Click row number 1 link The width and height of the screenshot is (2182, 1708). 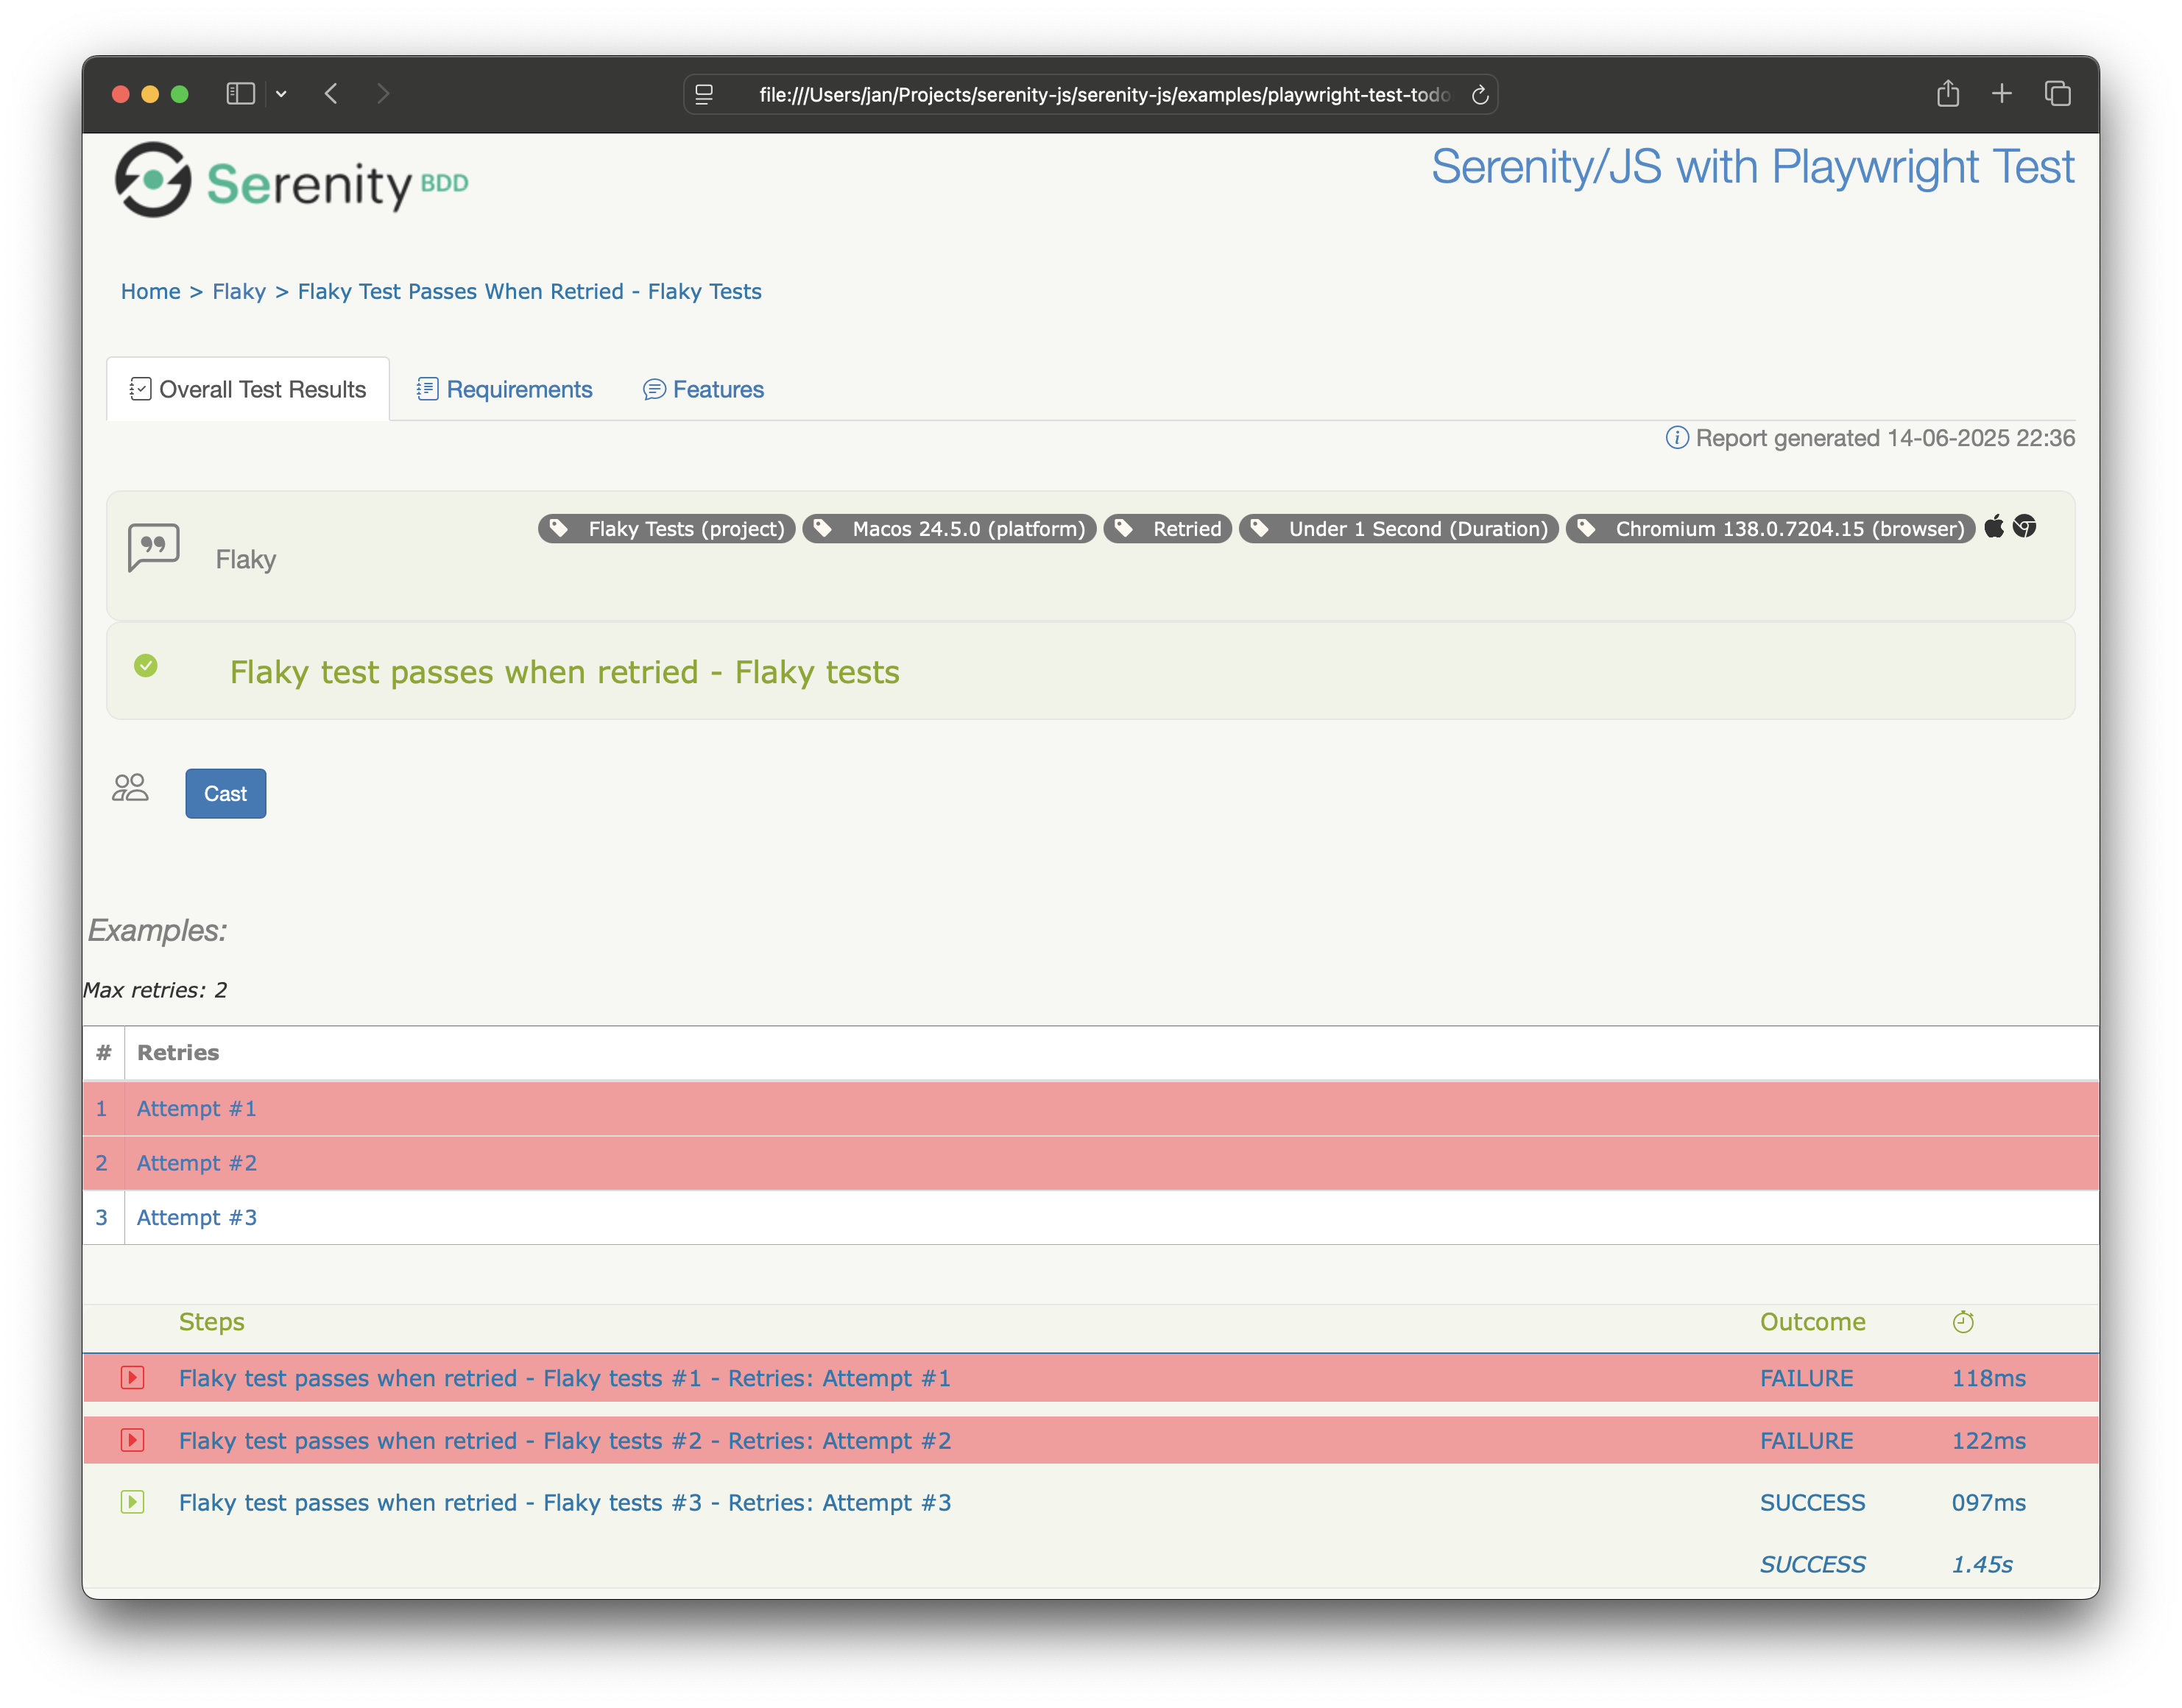click(101, 1108)
